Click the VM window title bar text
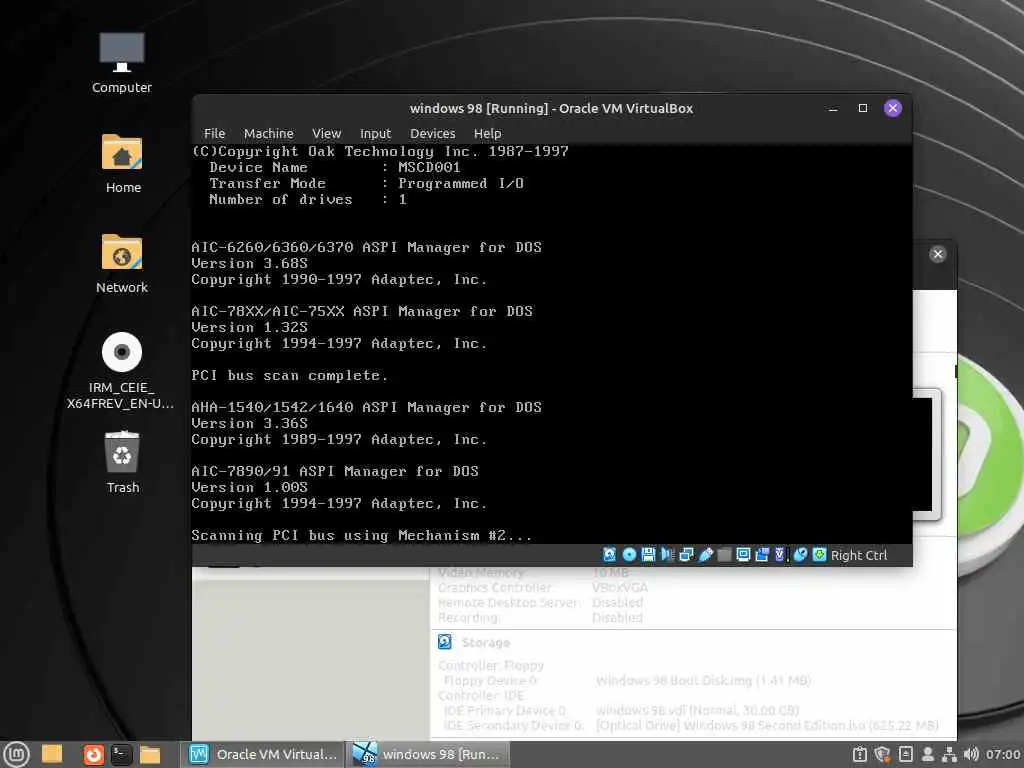This screenshot has width=1024, height=768. 551,108
